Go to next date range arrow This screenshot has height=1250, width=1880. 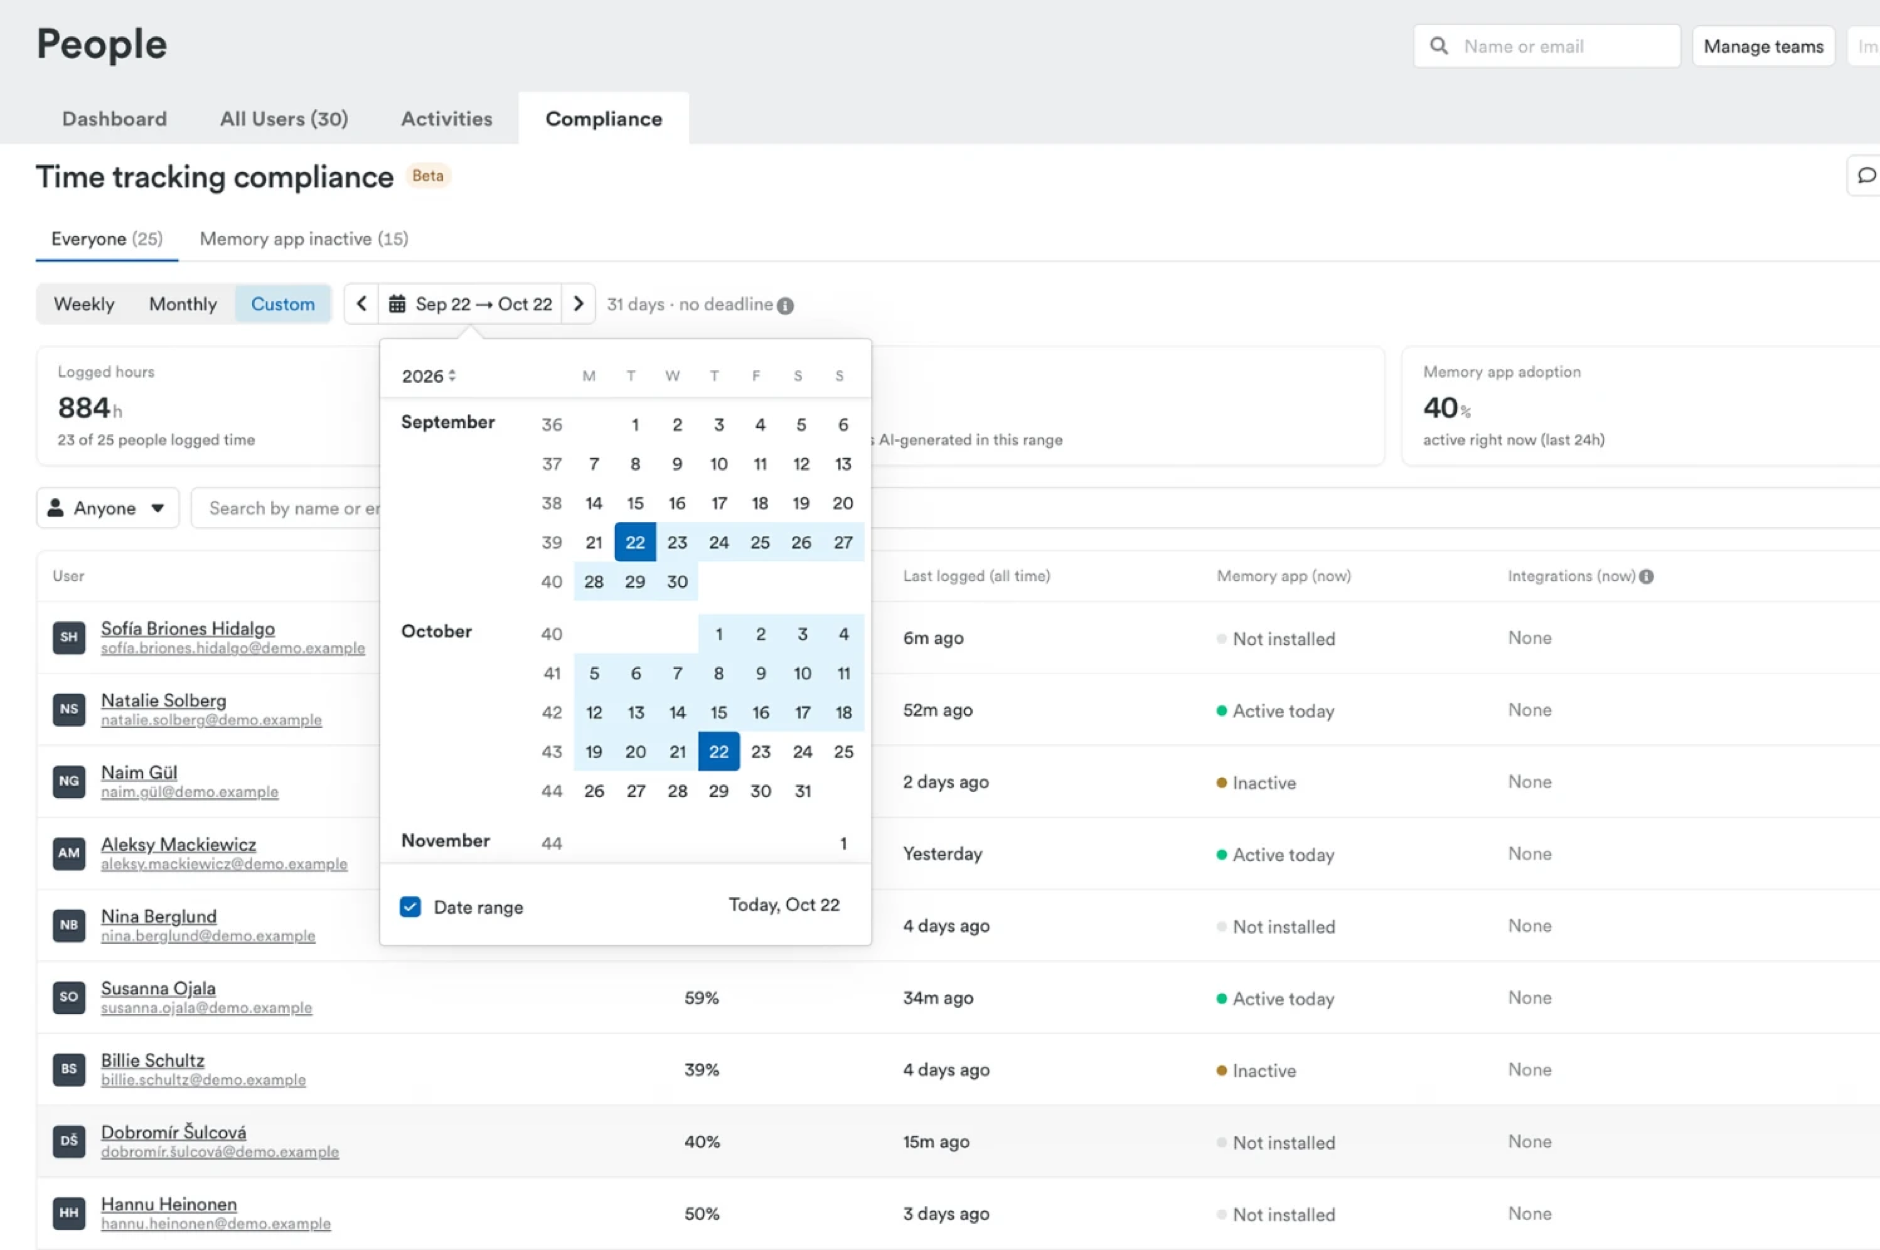click(578, 304)
